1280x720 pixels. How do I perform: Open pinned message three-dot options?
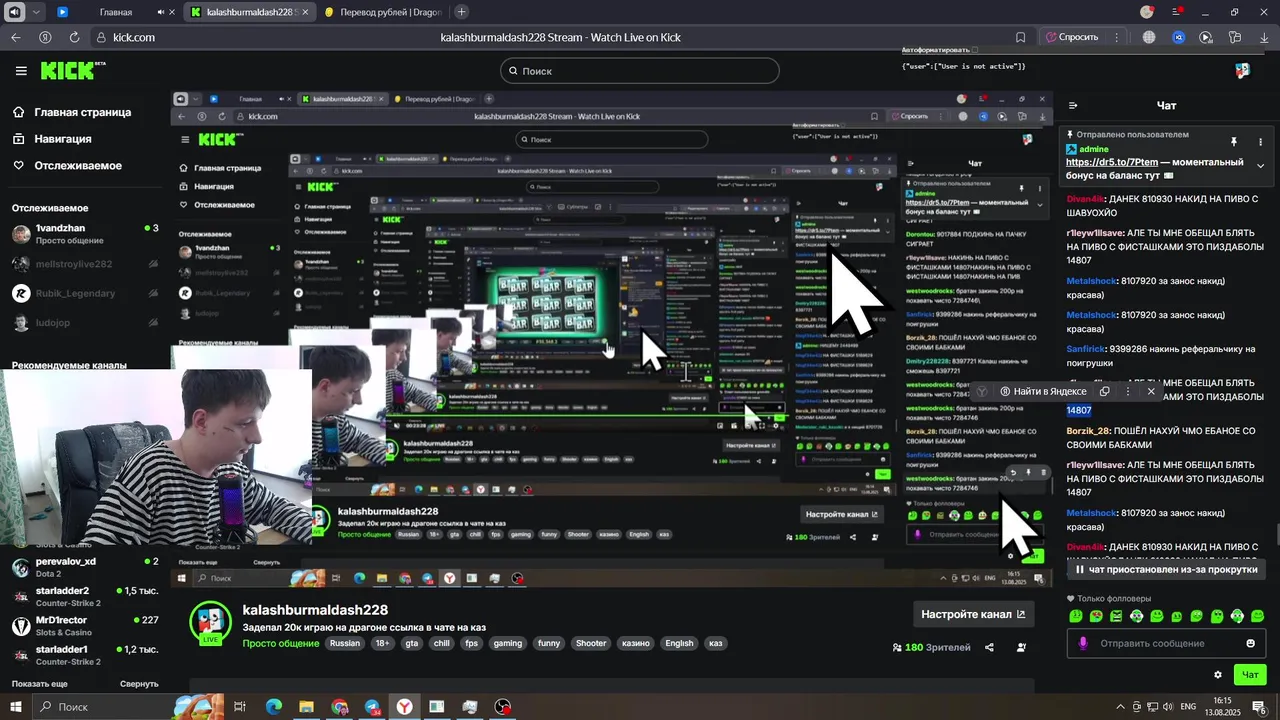tap(1260, 142)
